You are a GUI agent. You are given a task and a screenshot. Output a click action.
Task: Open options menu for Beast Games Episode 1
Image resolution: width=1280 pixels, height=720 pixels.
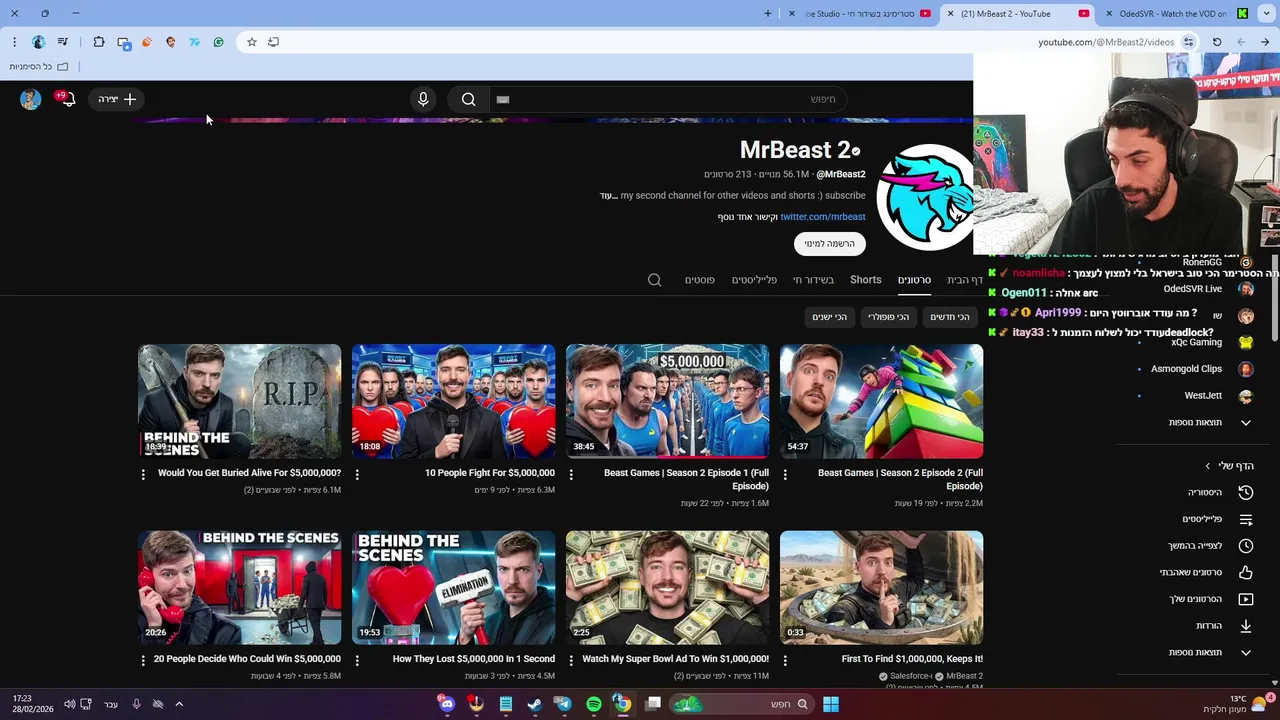571,474
